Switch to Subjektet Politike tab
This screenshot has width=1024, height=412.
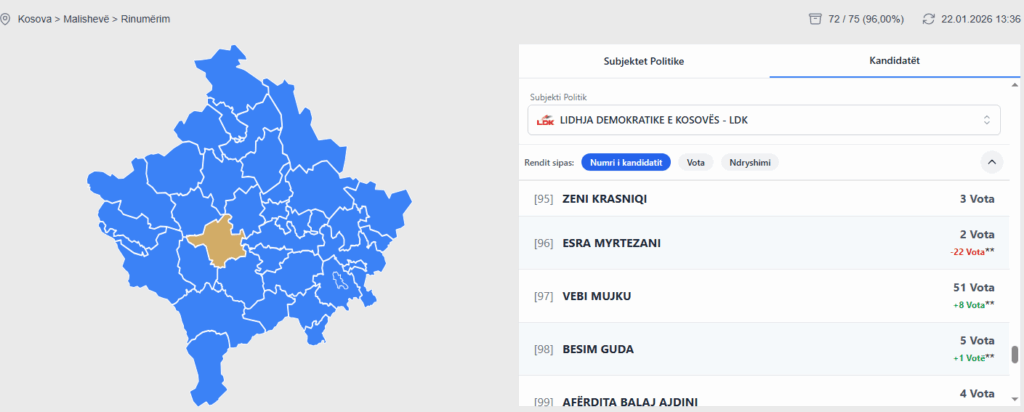click(x=643, y=61)
